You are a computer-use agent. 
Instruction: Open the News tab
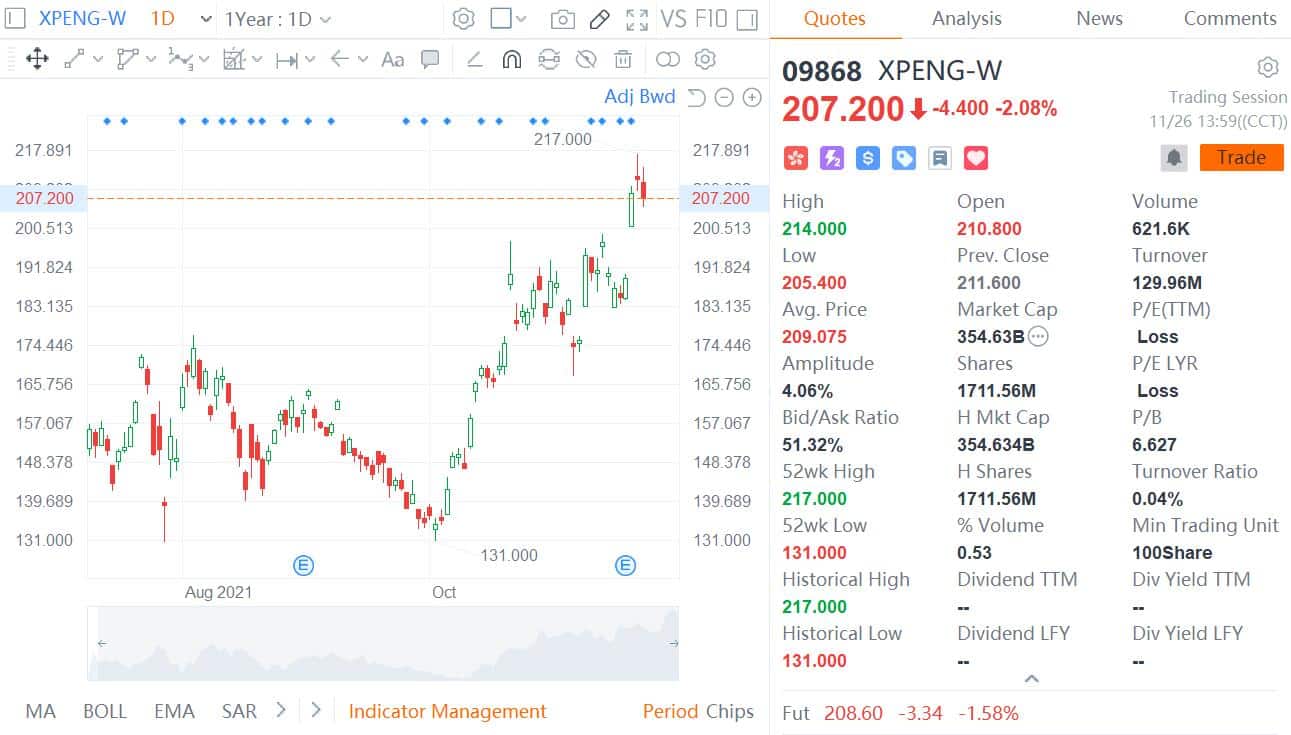click(x=1098, y=18)
